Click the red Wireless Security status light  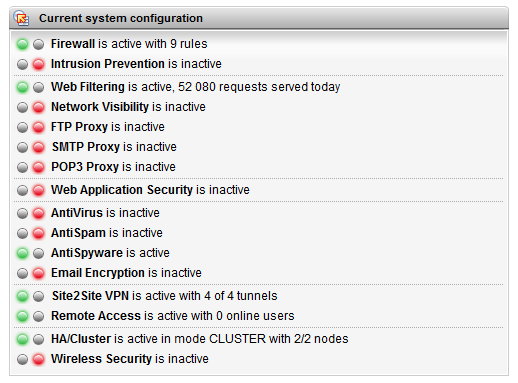(39, 359)
